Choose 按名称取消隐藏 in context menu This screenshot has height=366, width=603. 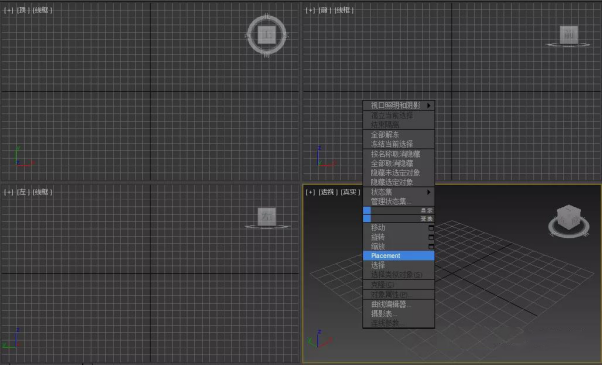pos(399,154)
